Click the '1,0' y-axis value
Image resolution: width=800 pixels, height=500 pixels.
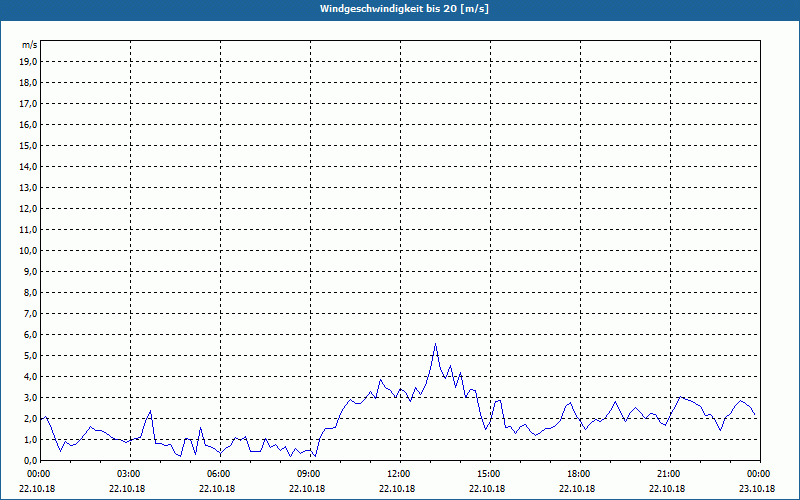[30, 439]
